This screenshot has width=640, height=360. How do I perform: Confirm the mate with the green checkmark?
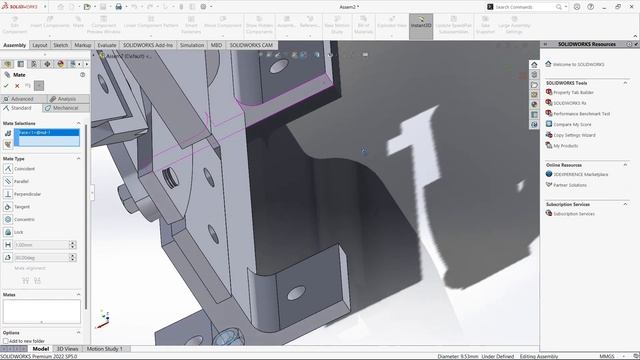pos(6,86)
